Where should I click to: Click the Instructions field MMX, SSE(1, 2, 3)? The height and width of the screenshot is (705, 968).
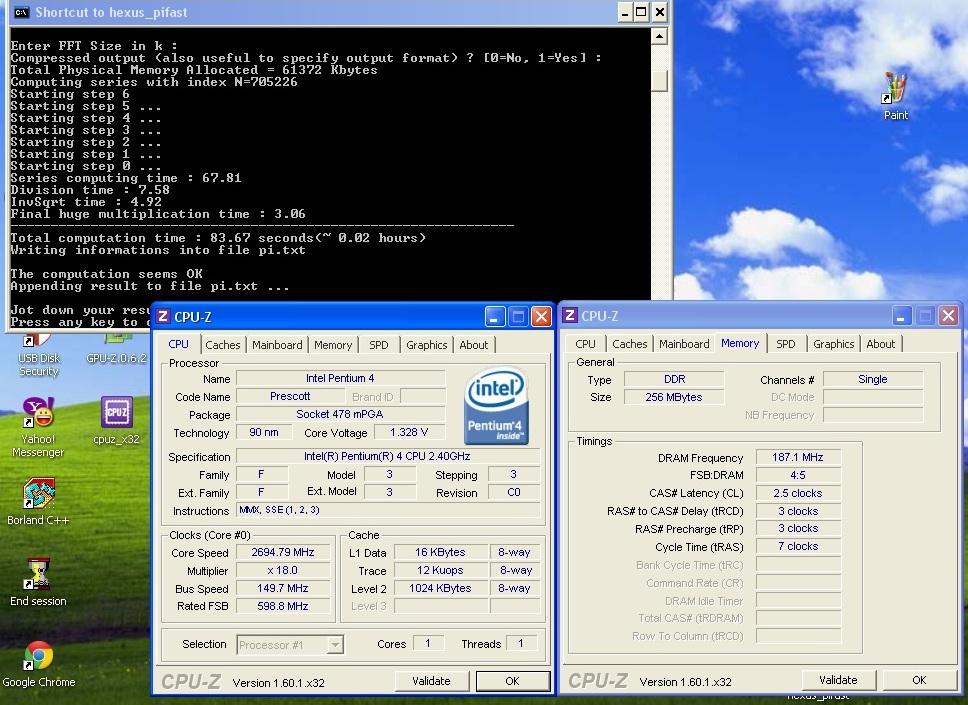click(x=388, y=510)
